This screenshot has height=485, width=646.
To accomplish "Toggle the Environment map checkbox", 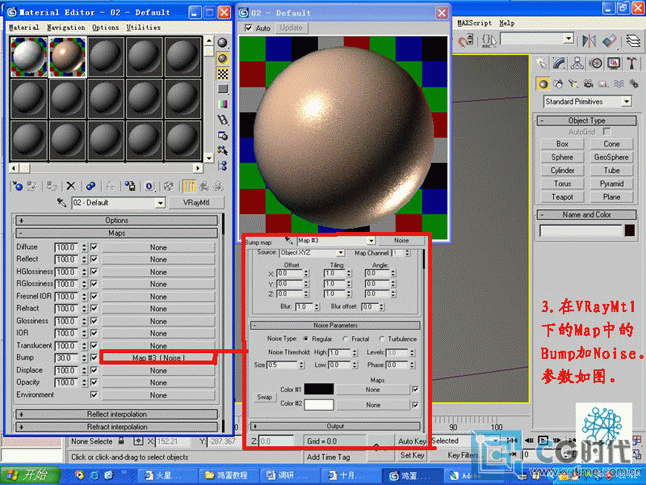I will point(94,394).
